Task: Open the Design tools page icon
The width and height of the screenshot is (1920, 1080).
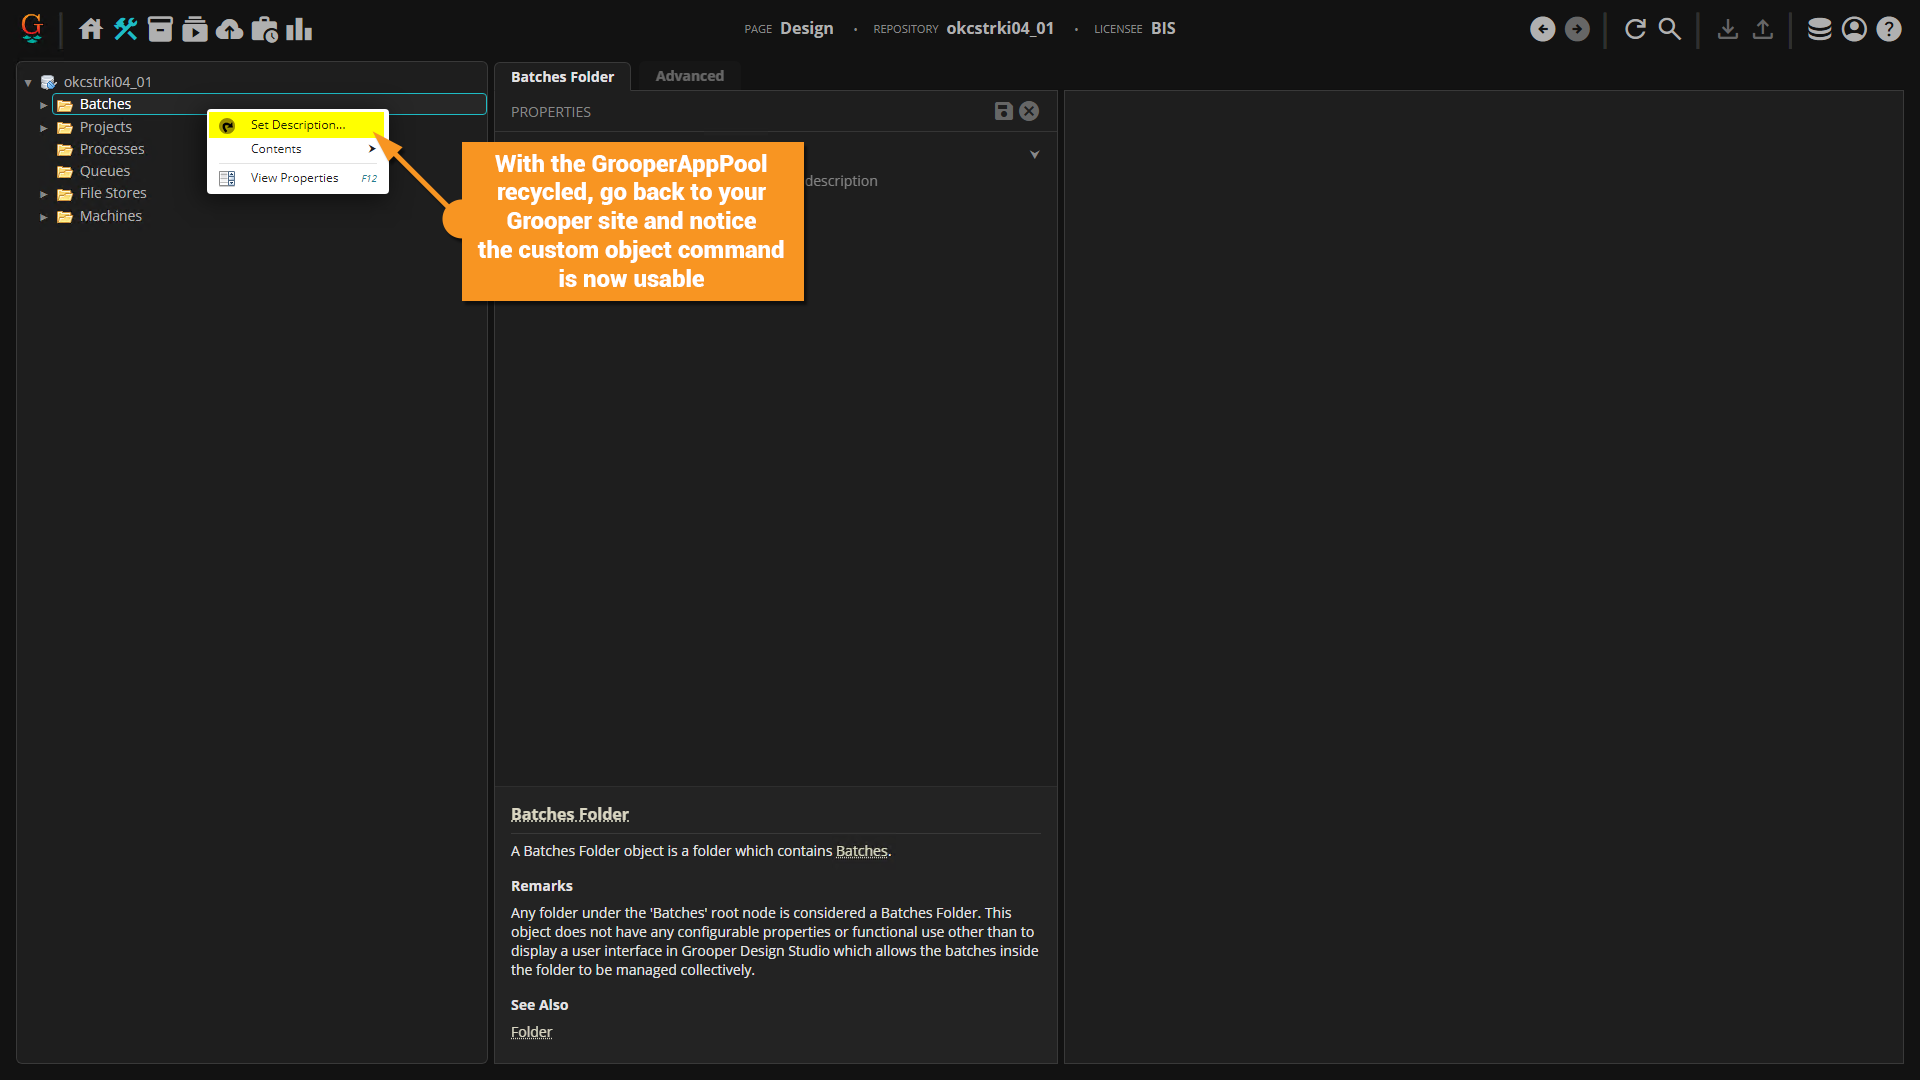Action: pos(125,29)
